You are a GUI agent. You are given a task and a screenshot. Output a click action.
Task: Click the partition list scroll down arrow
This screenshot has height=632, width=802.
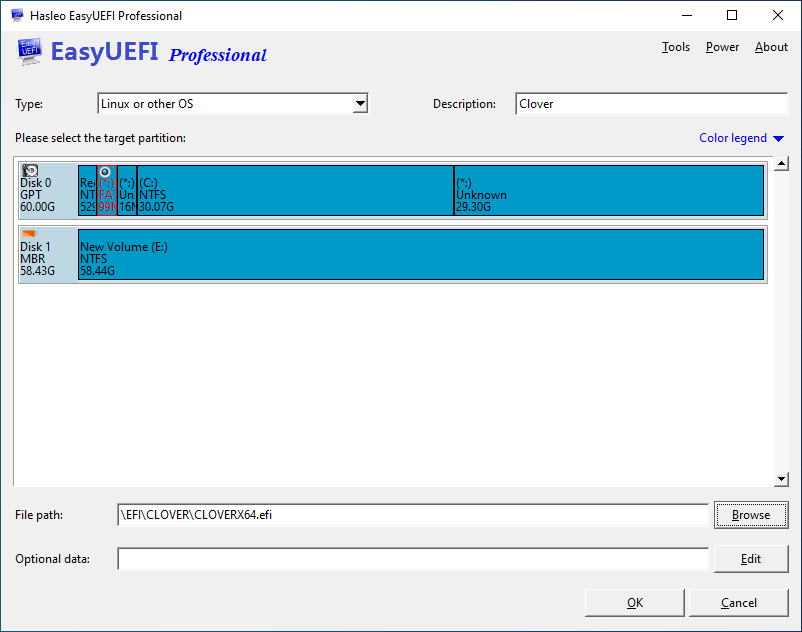[x=781, y=479]
